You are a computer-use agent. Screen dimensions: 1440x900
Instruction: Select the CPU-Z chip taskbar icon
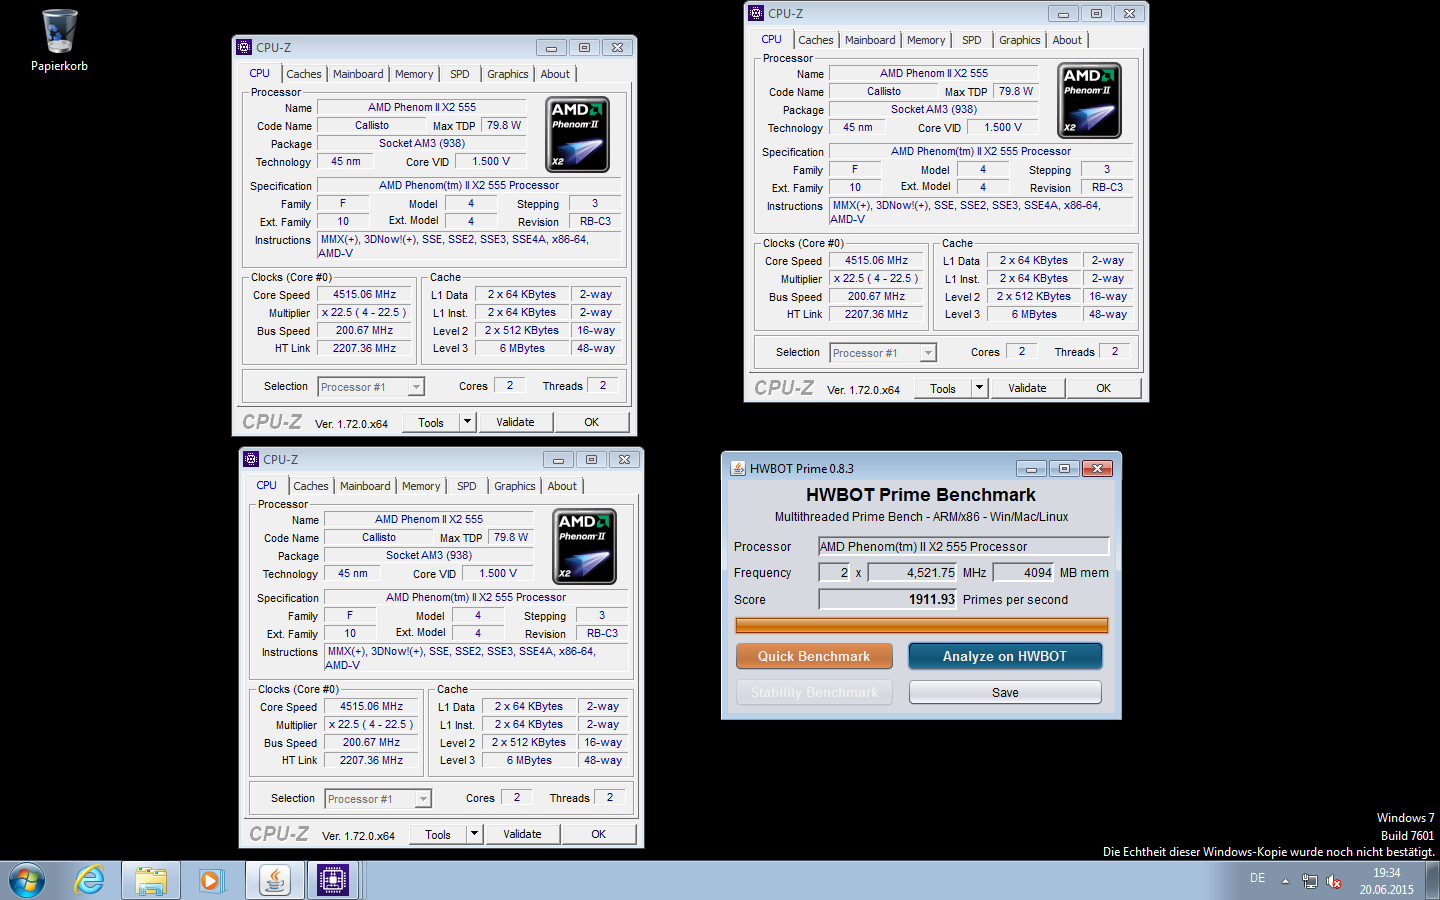coord(333,881)
